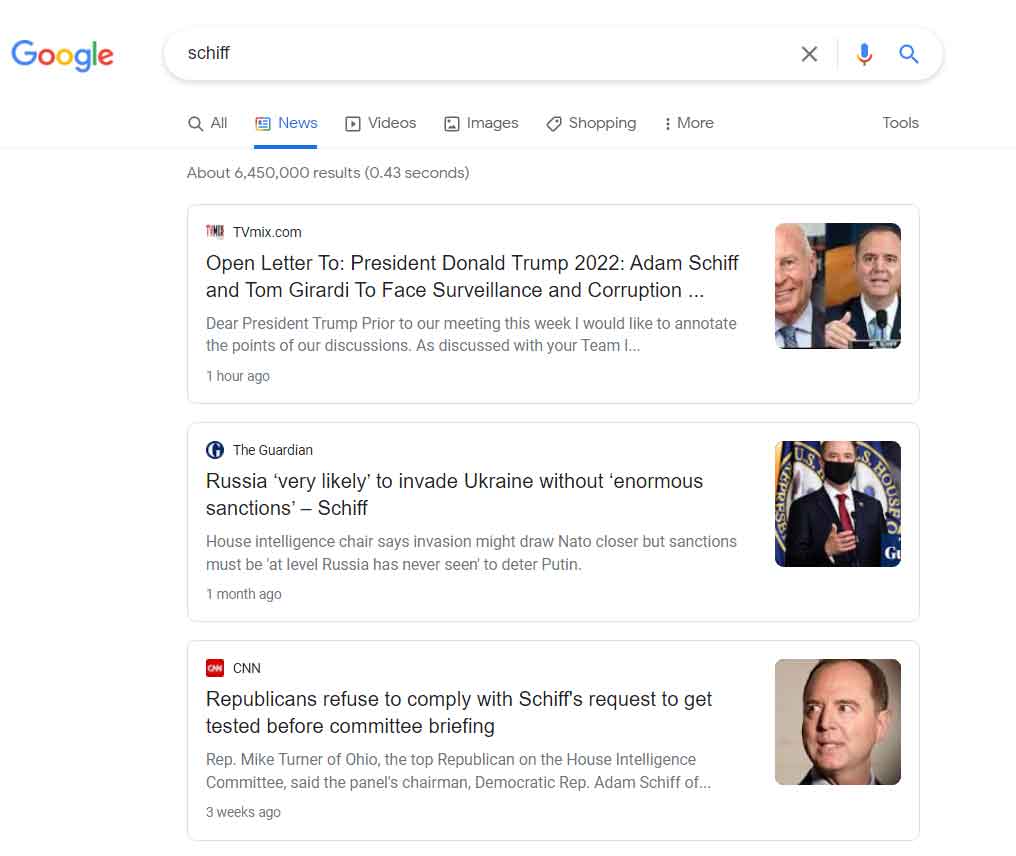1016x856 pixels.
Task: Expand the More options menu
Action: tap(689, 123)
